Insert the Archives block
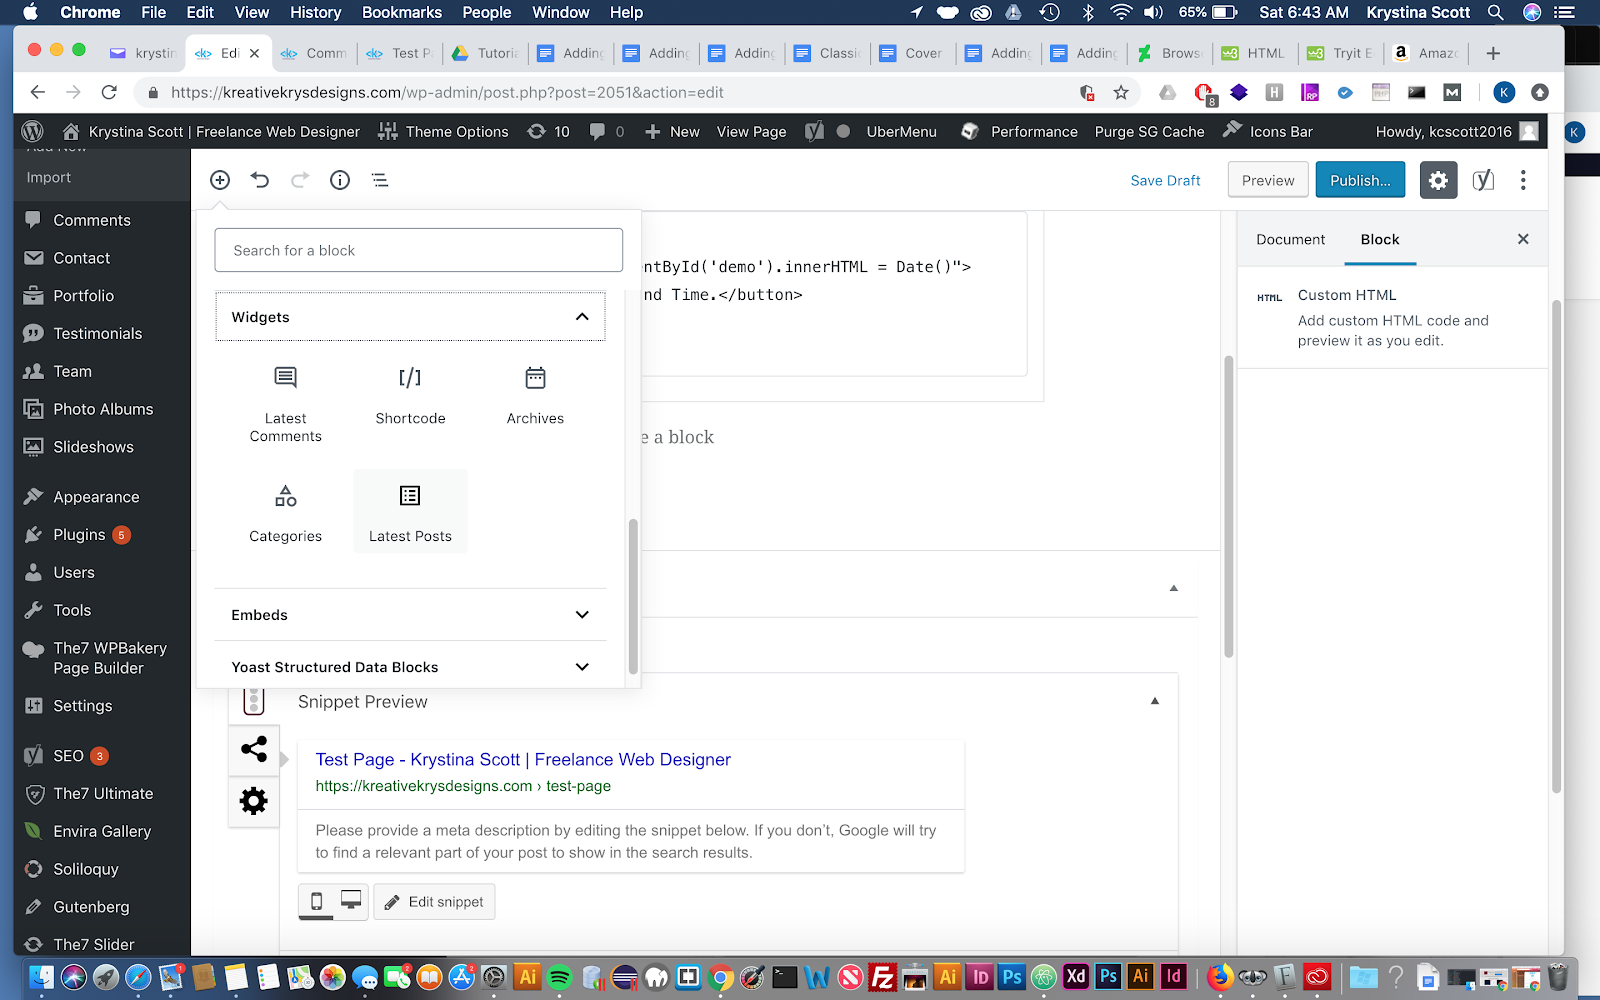 coord(535,395)
